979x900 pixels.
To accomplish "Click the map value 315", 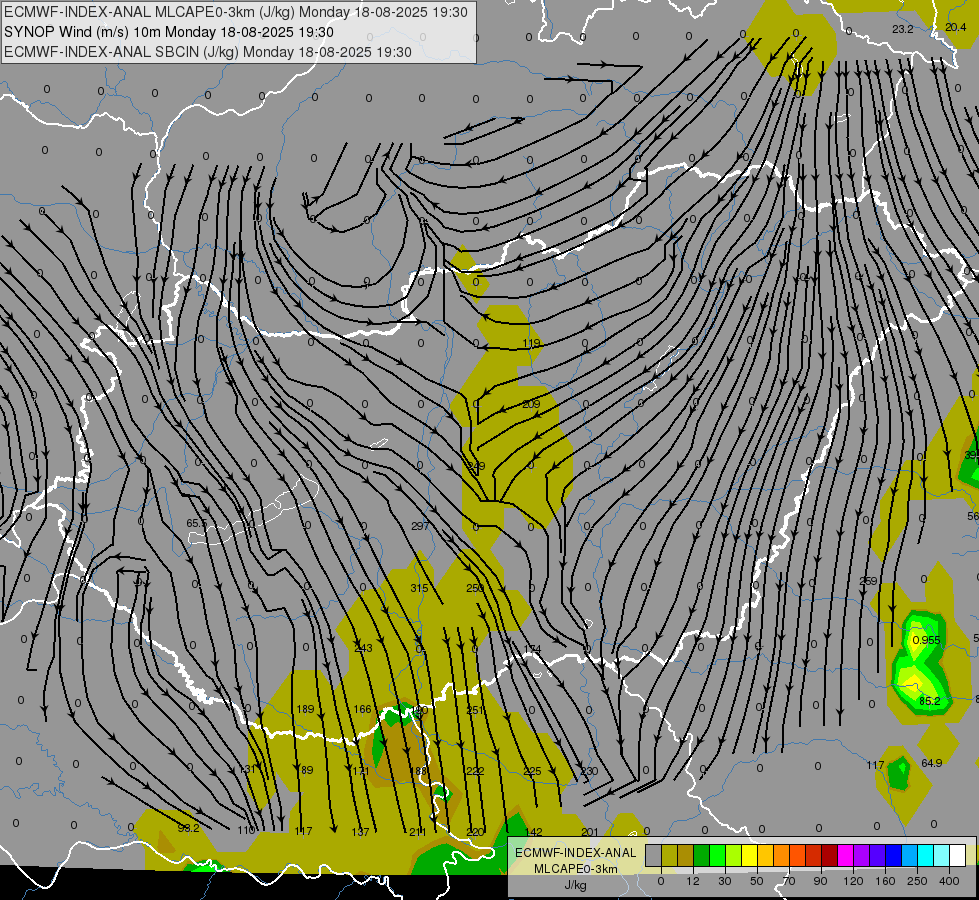I will click(420, 588).
